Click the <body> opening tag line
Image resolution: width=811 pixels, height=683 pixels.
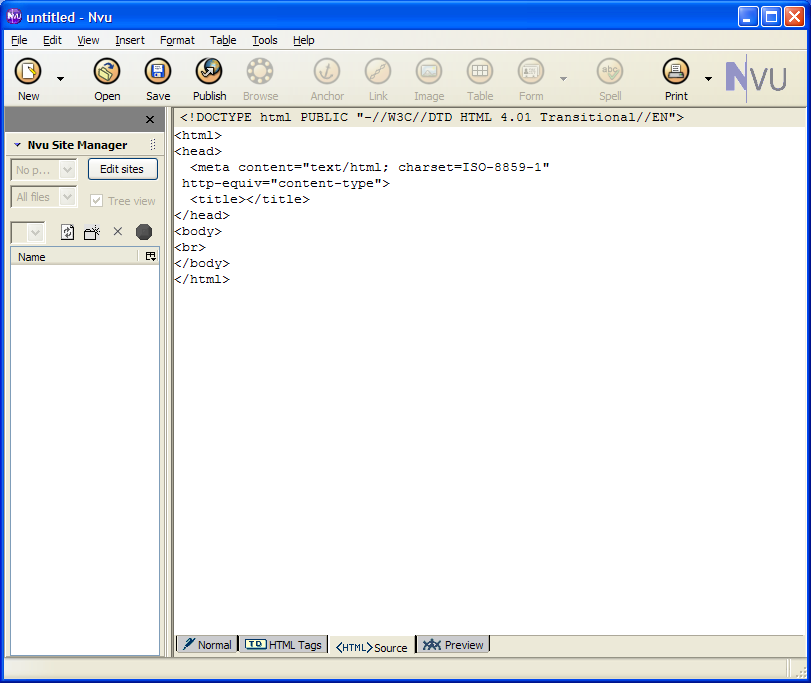point(199,231)
